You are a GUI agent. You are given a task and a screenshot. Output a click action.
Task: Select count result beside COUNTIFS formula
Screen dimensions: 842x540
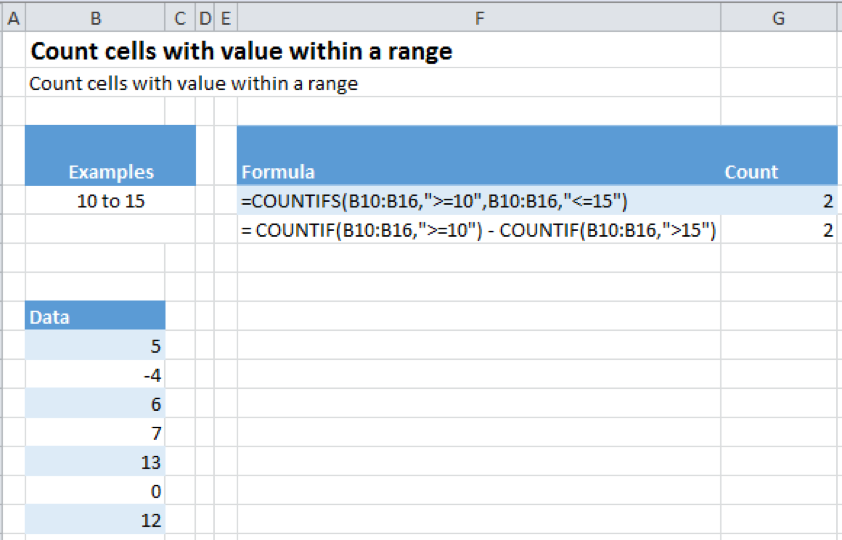779,201
